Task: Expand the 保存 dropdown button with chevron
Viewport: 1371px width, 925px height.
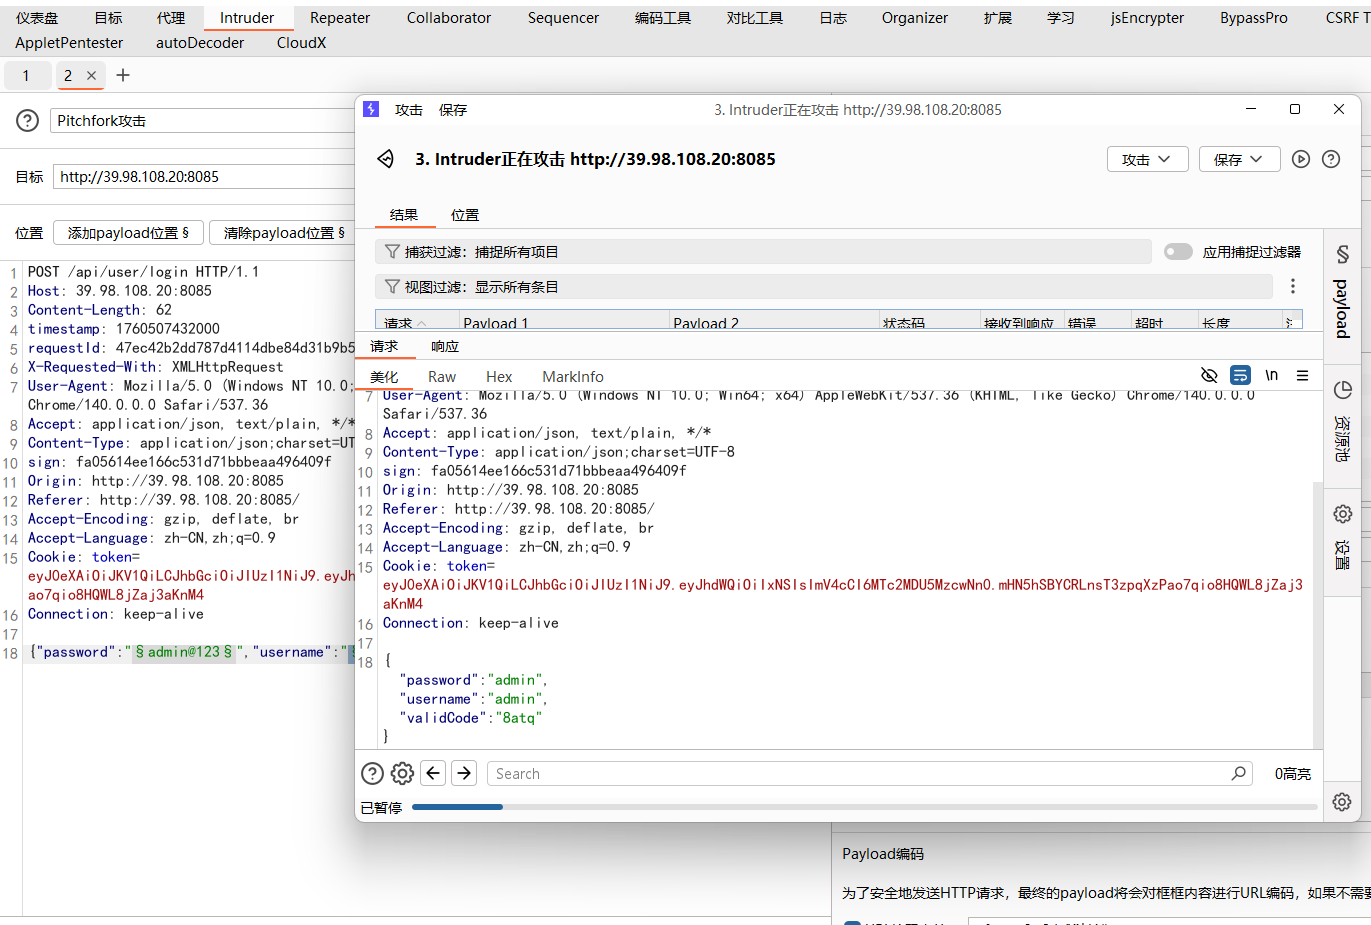Action: (1239, 160)
